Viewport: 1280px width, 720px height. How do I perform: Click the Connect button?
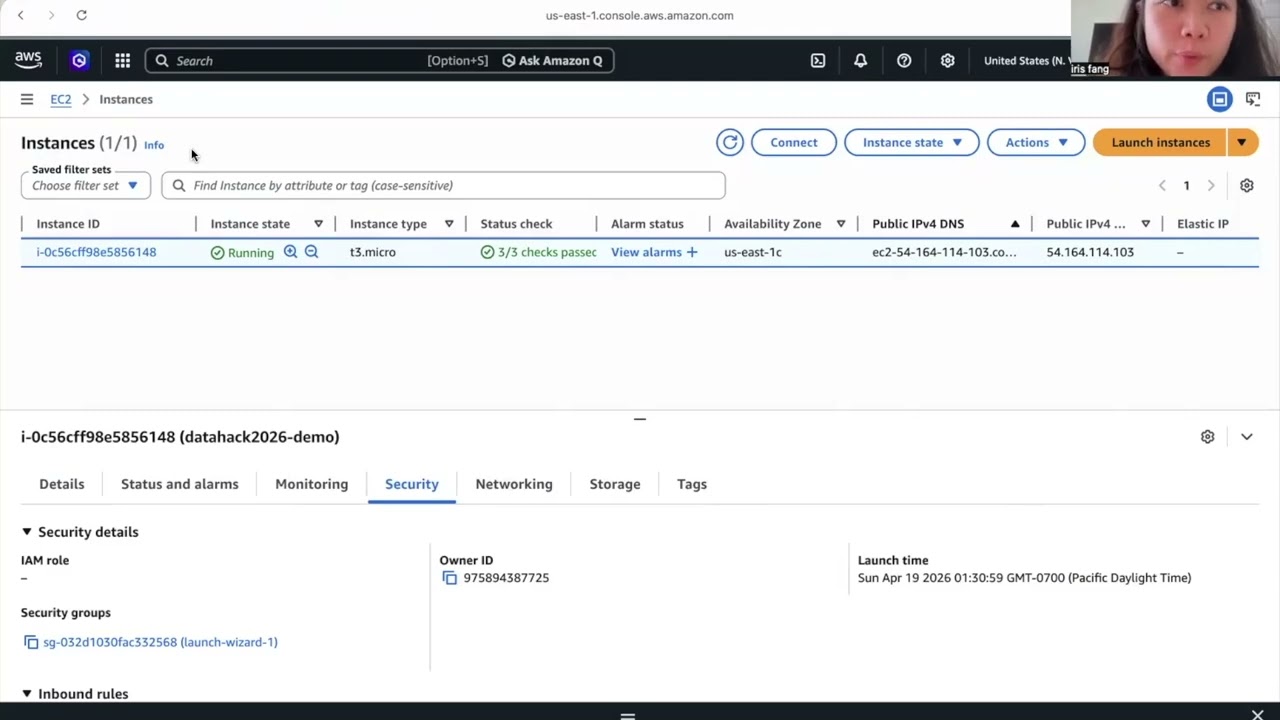point(794,142)
